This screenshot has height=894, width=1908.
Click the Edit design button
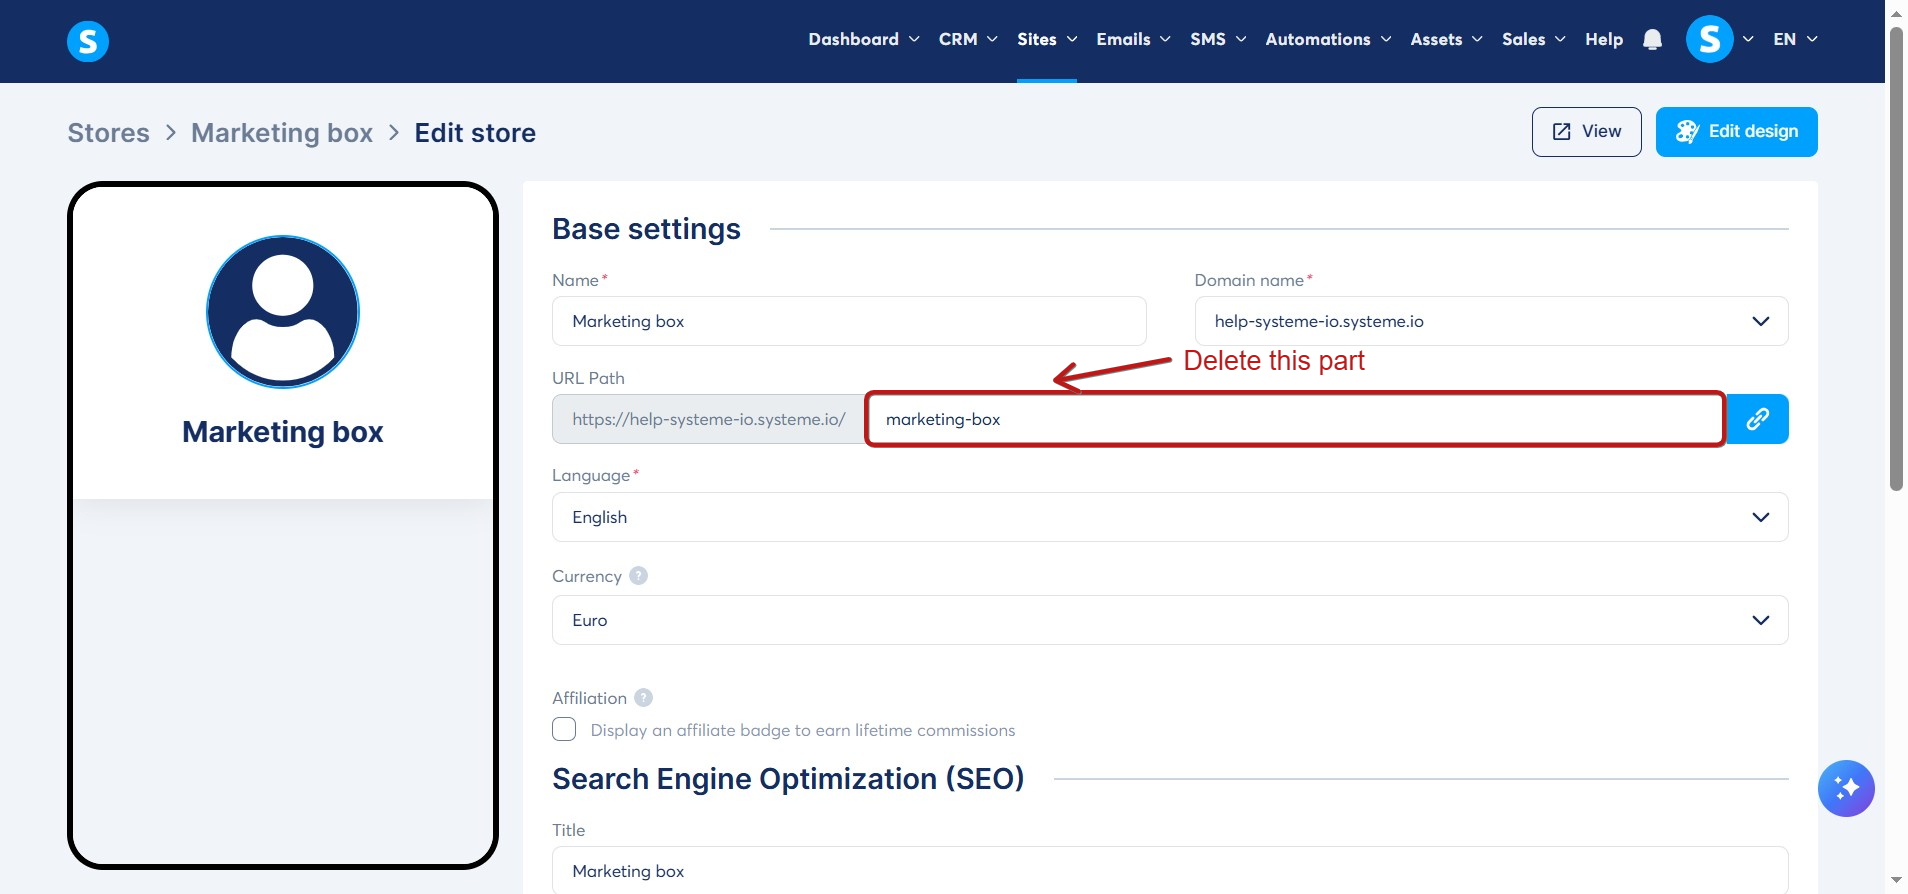[1736, 132]
